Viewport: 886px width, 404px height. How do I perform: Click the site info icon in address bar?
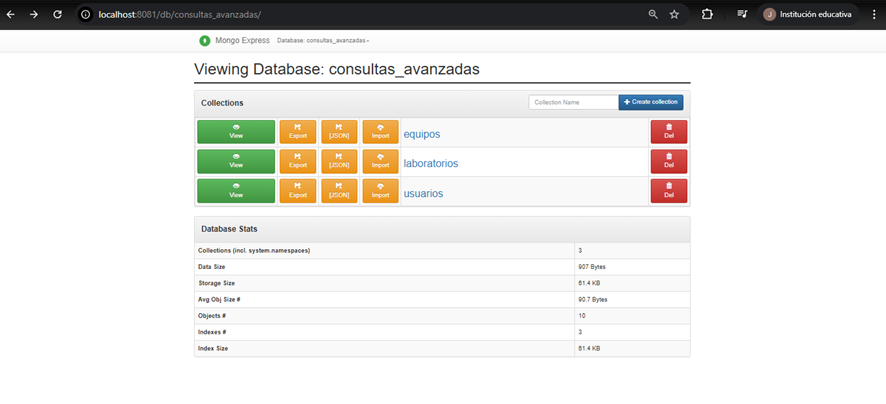[85, 15]
